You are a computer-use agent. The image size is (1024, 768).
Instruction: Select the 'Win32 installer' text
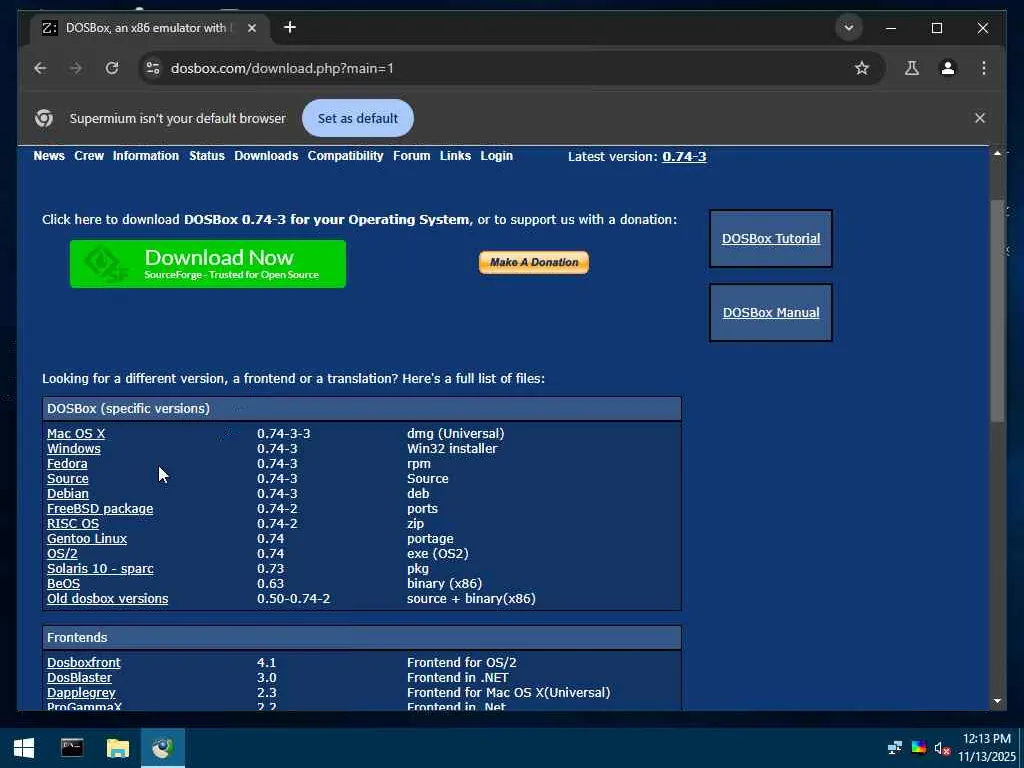tap(452, 449)
